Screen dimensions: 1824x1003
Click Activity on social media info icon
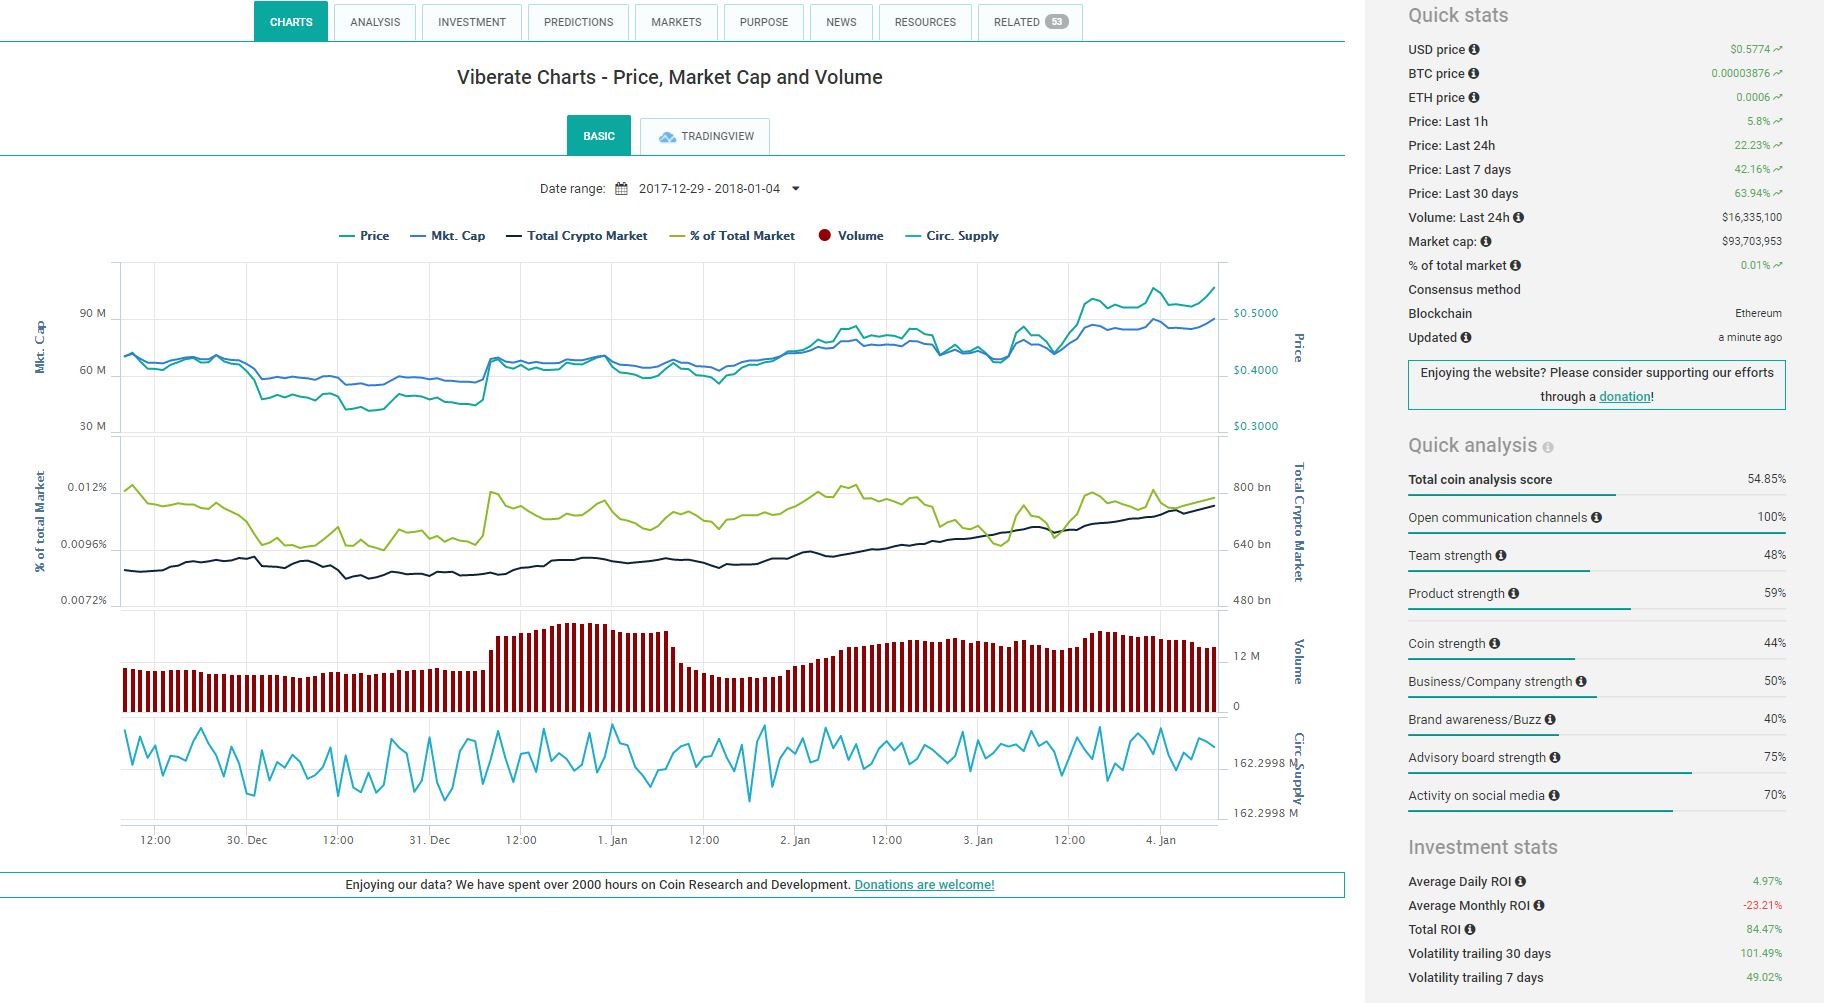1554,795
